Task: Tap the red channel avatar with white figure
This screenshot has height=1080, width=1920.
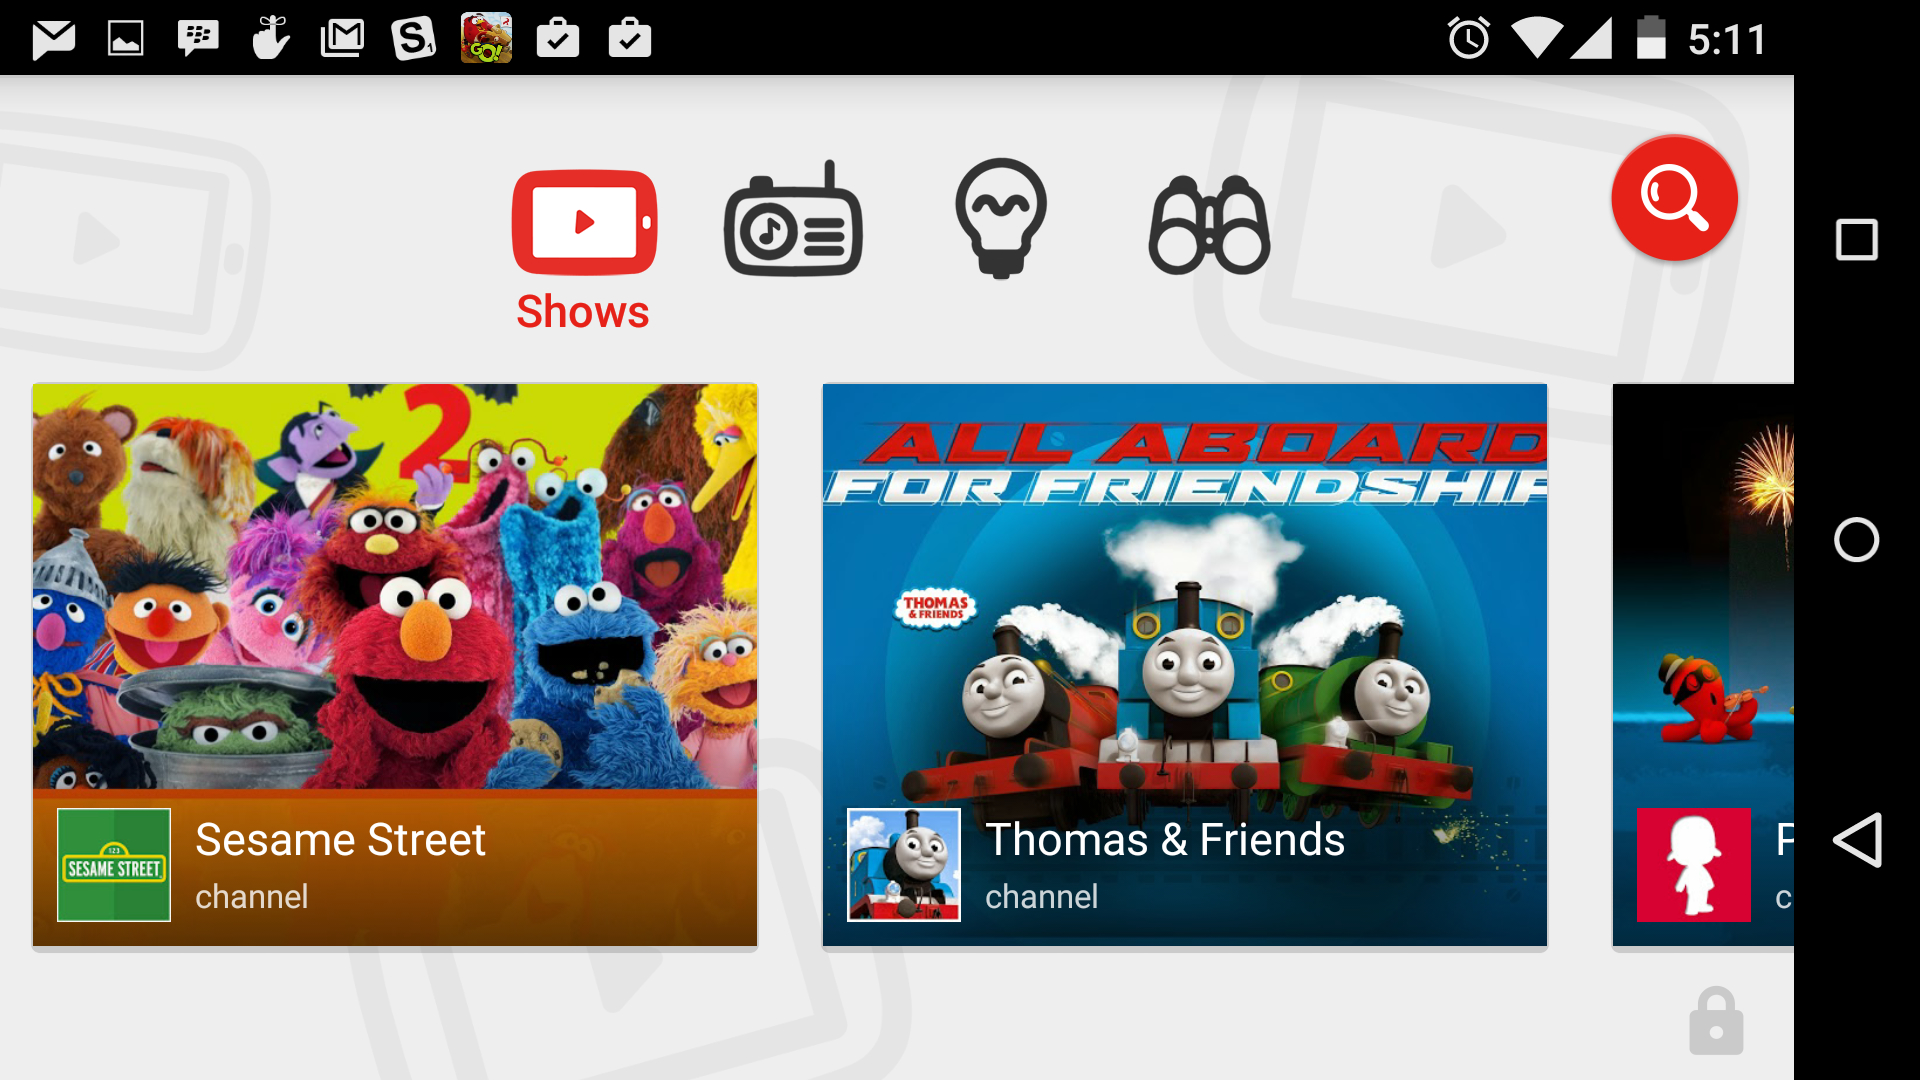Action: pyautogui.click(x=1694, y=865)
